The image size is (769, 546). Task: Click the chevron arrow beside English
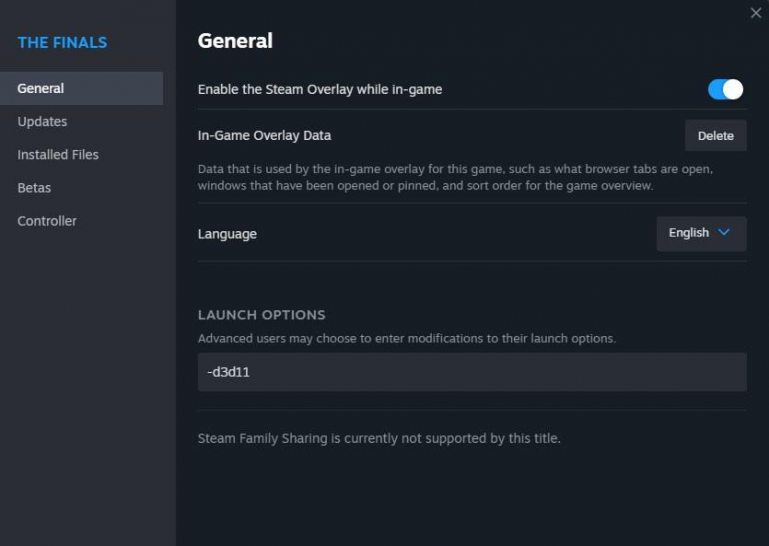coord(725,233)
